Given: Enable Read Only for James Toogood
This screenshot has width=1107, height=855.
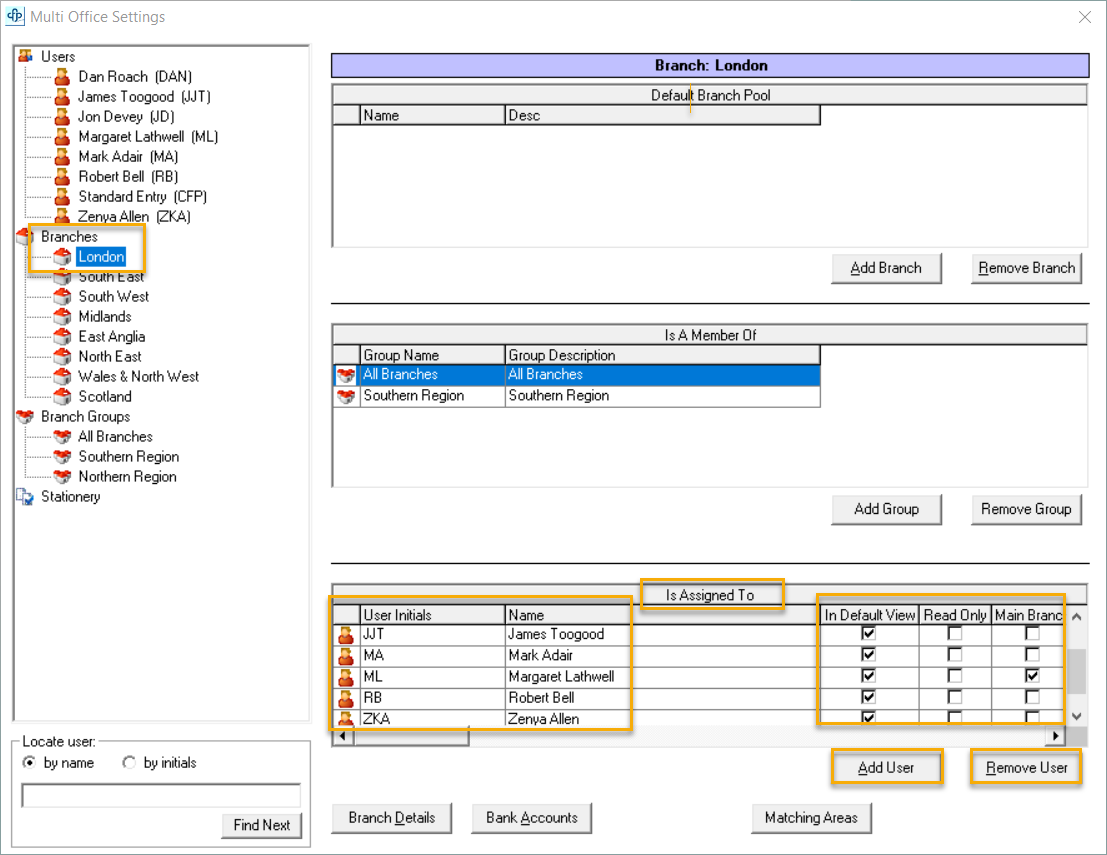Looking at the screenshot, I should click(955, 633).
